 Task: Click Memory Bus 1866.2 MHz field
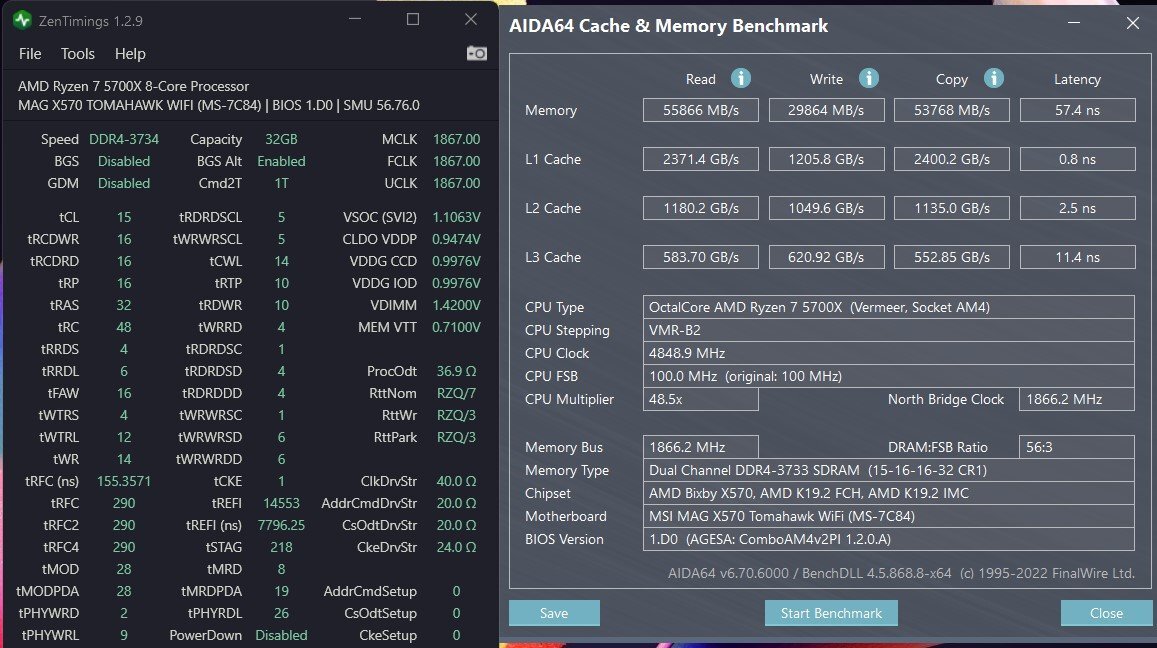[700, 447]
